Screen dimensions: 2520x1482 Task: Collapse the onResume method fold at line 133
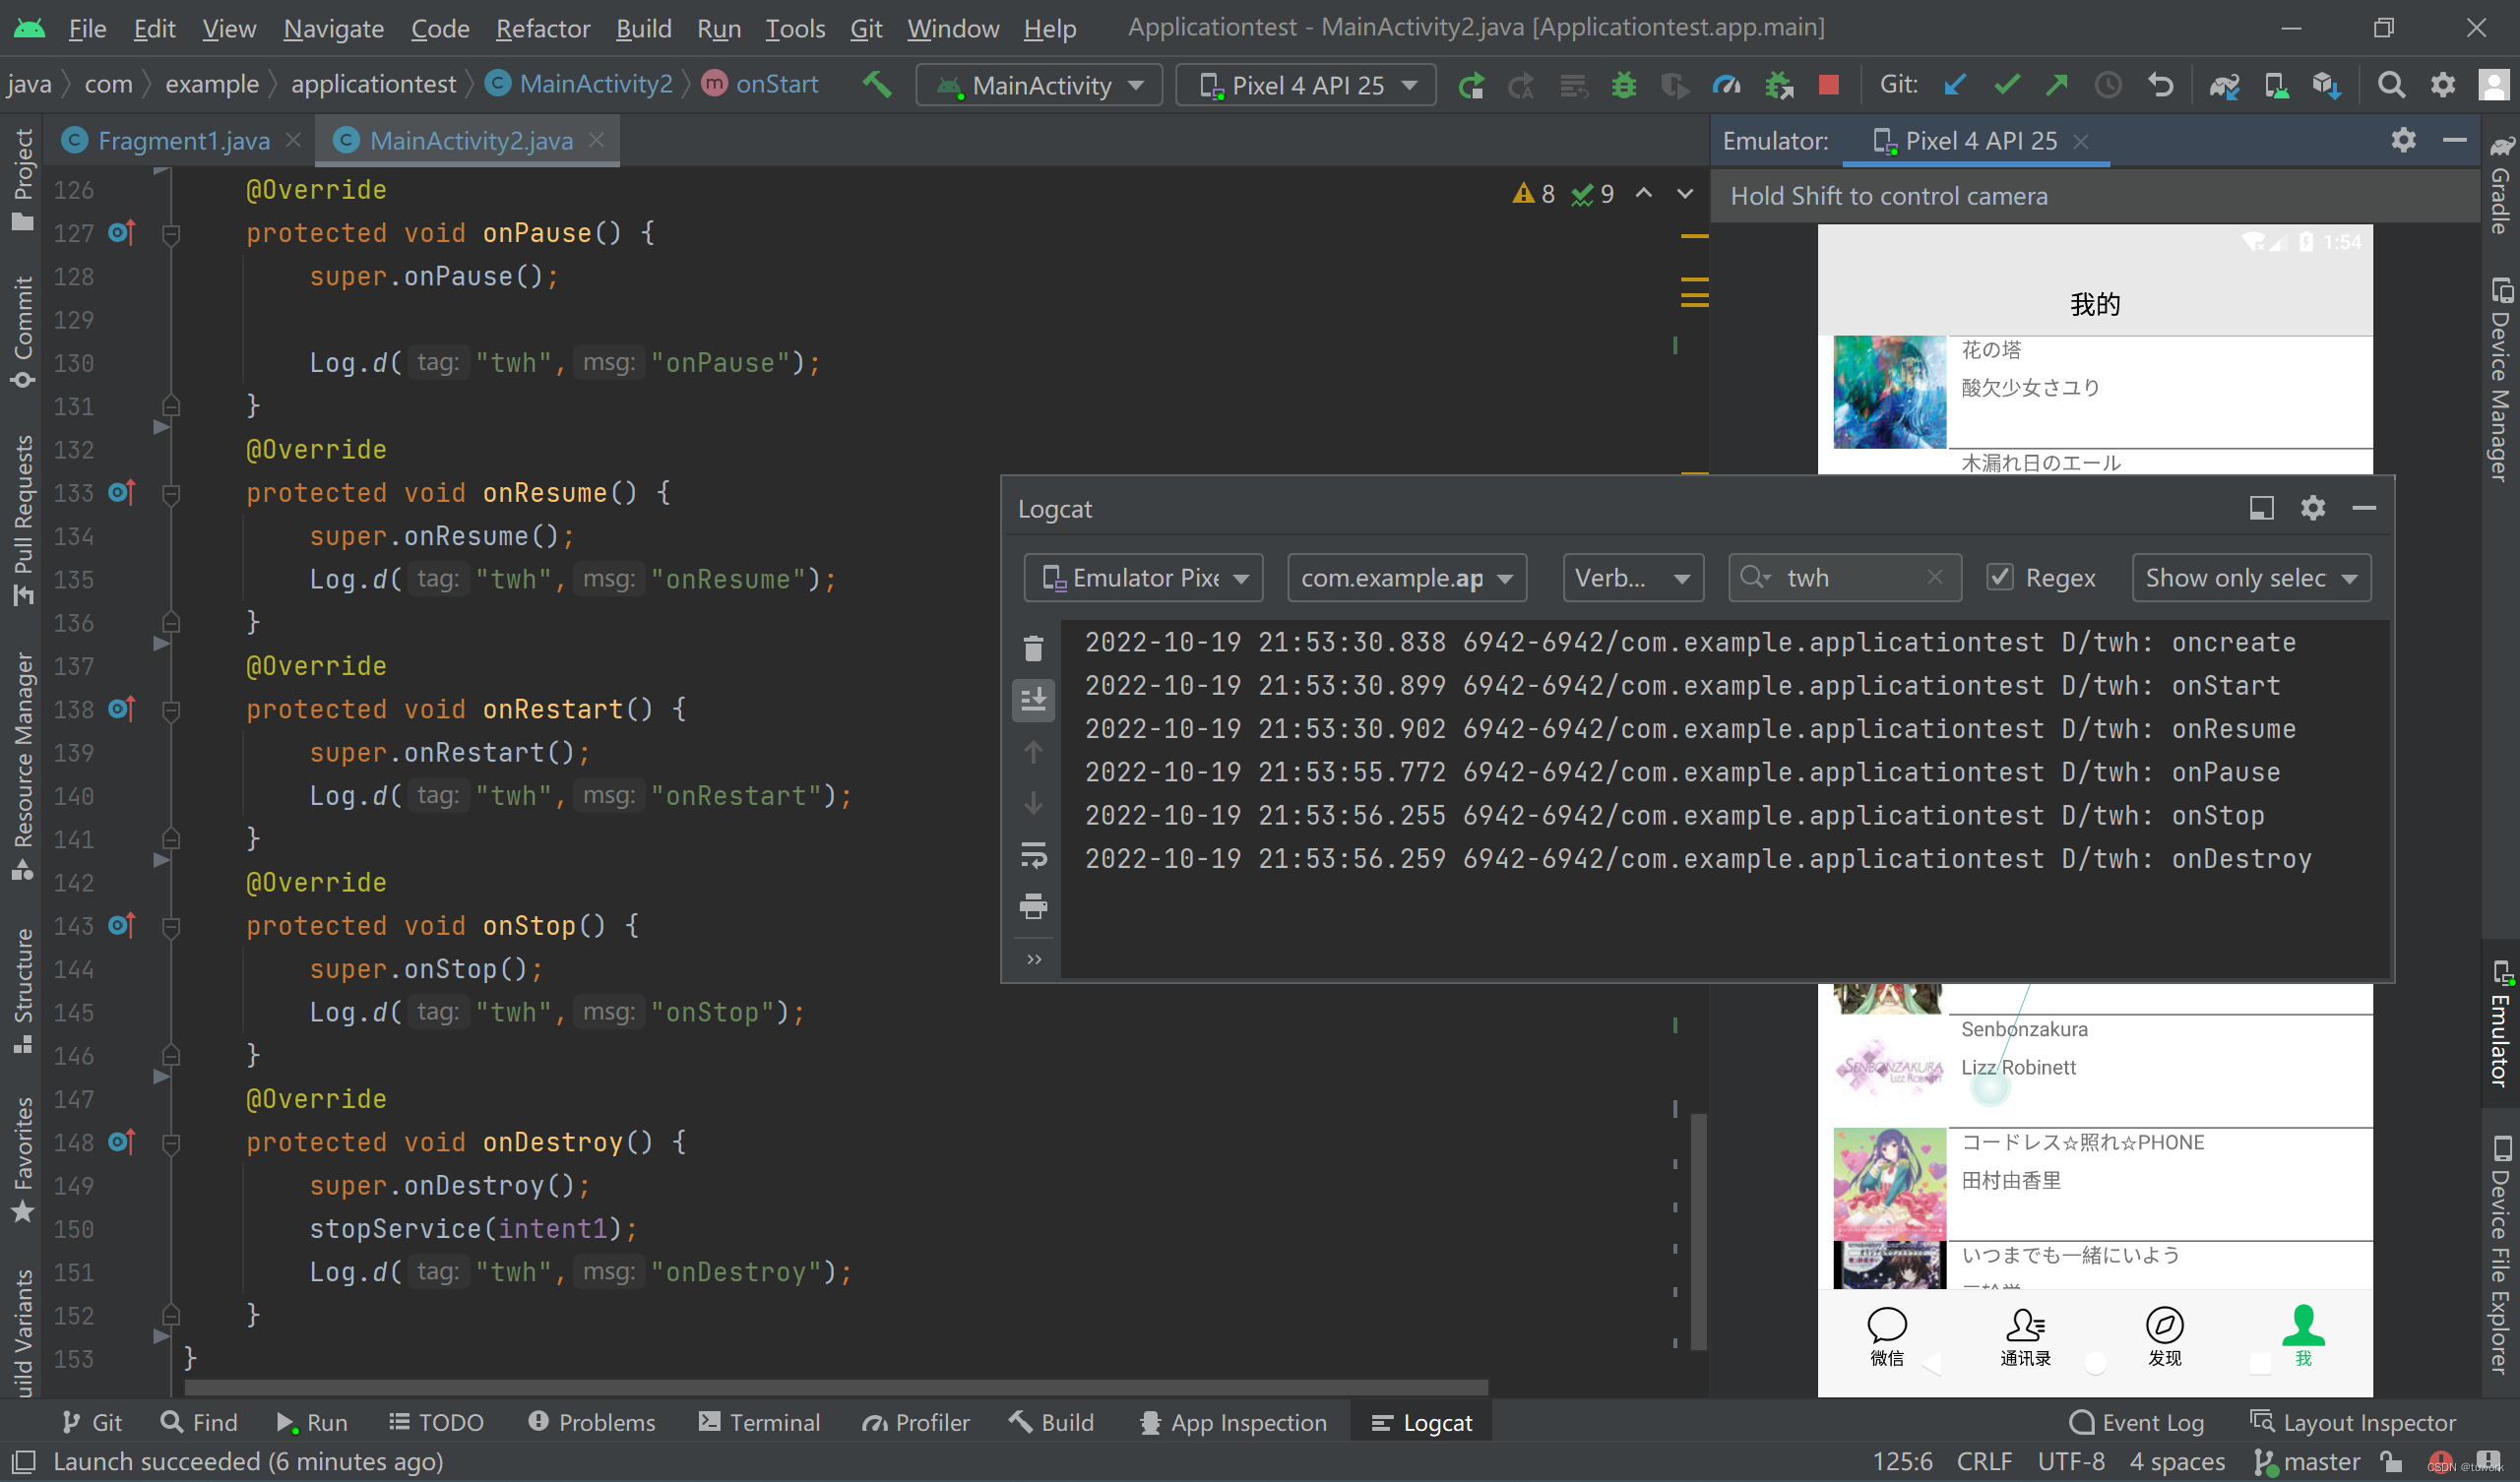[171, 493]
